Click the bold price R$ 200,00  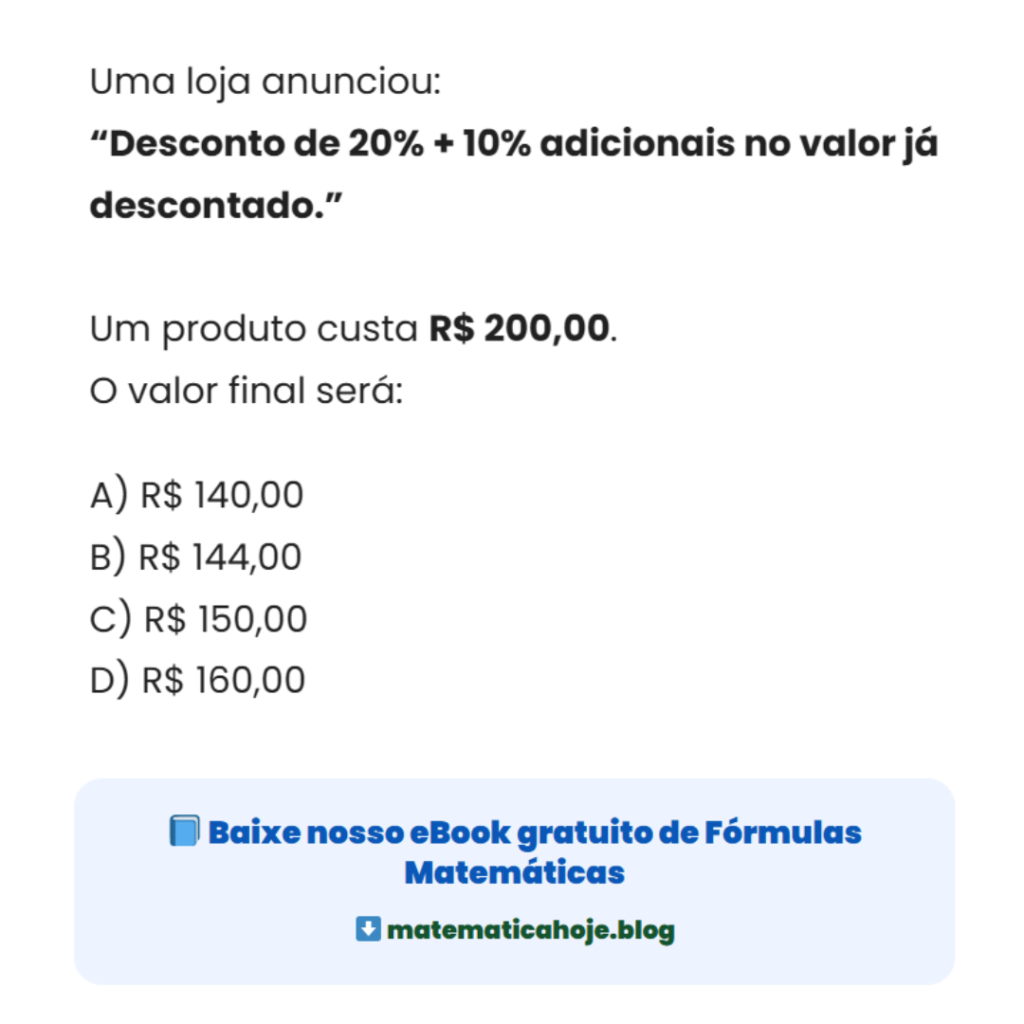coord(520,328)
